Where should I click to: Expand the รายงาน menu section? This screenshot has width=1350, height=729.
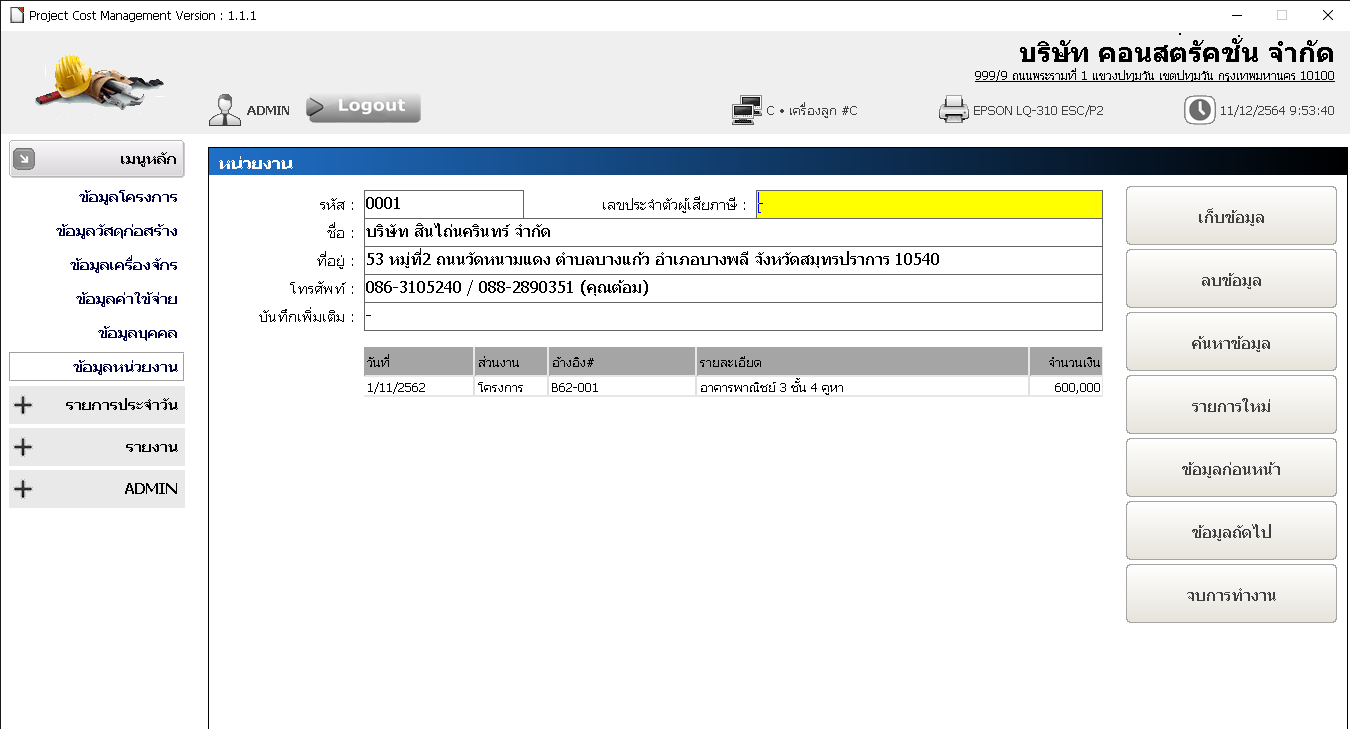24,447
